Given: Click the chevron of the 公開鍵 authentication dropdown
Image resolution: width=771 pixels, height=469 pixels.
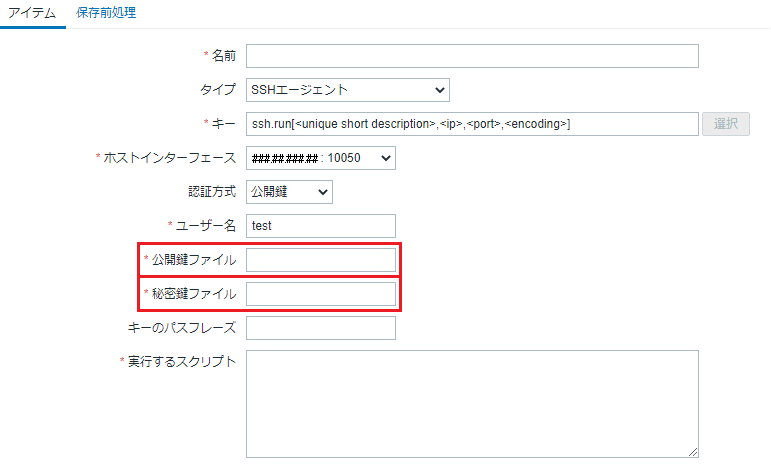Looking at the screenshot, I should pos(323,192).
